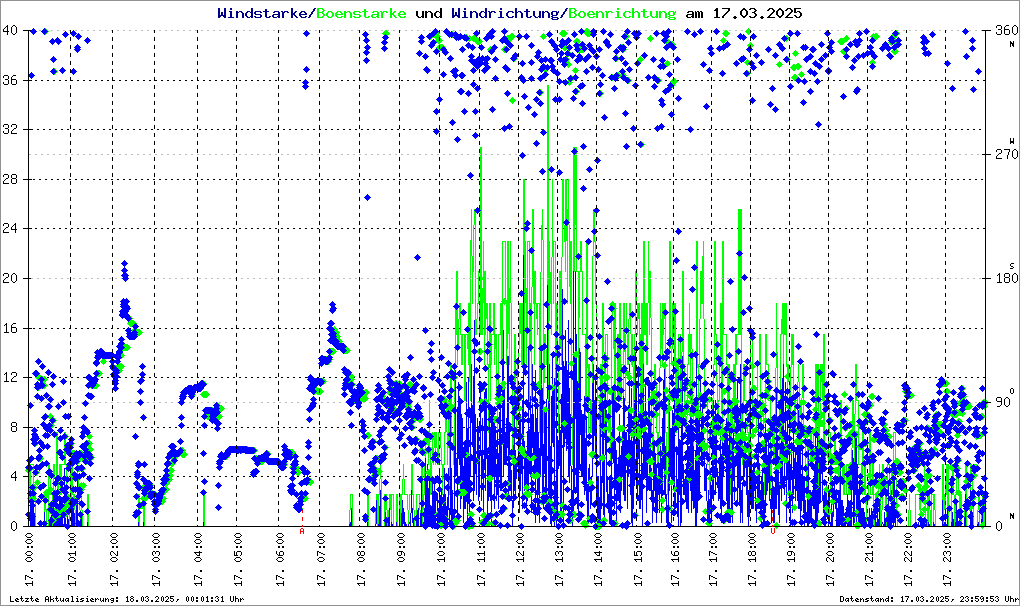Click the 12:00 time axis label
Screen dimensions: 1020x606
tap(520, 562)
